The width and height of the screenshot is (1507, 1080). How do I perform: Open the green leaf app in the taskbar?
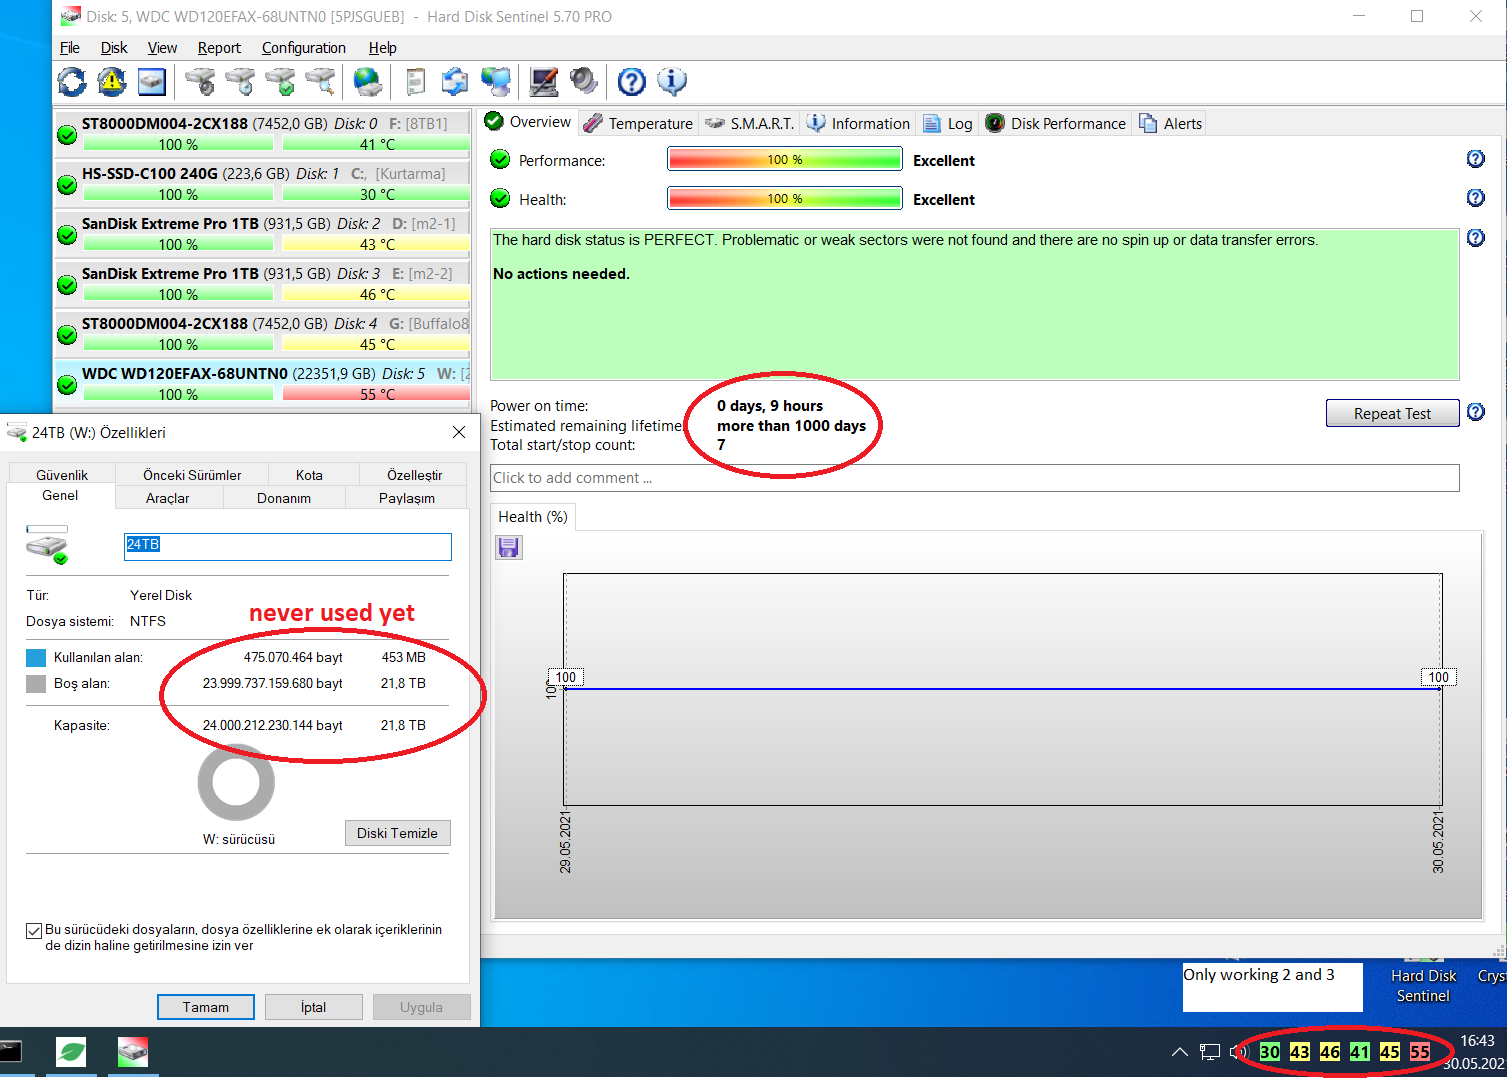71,1052
